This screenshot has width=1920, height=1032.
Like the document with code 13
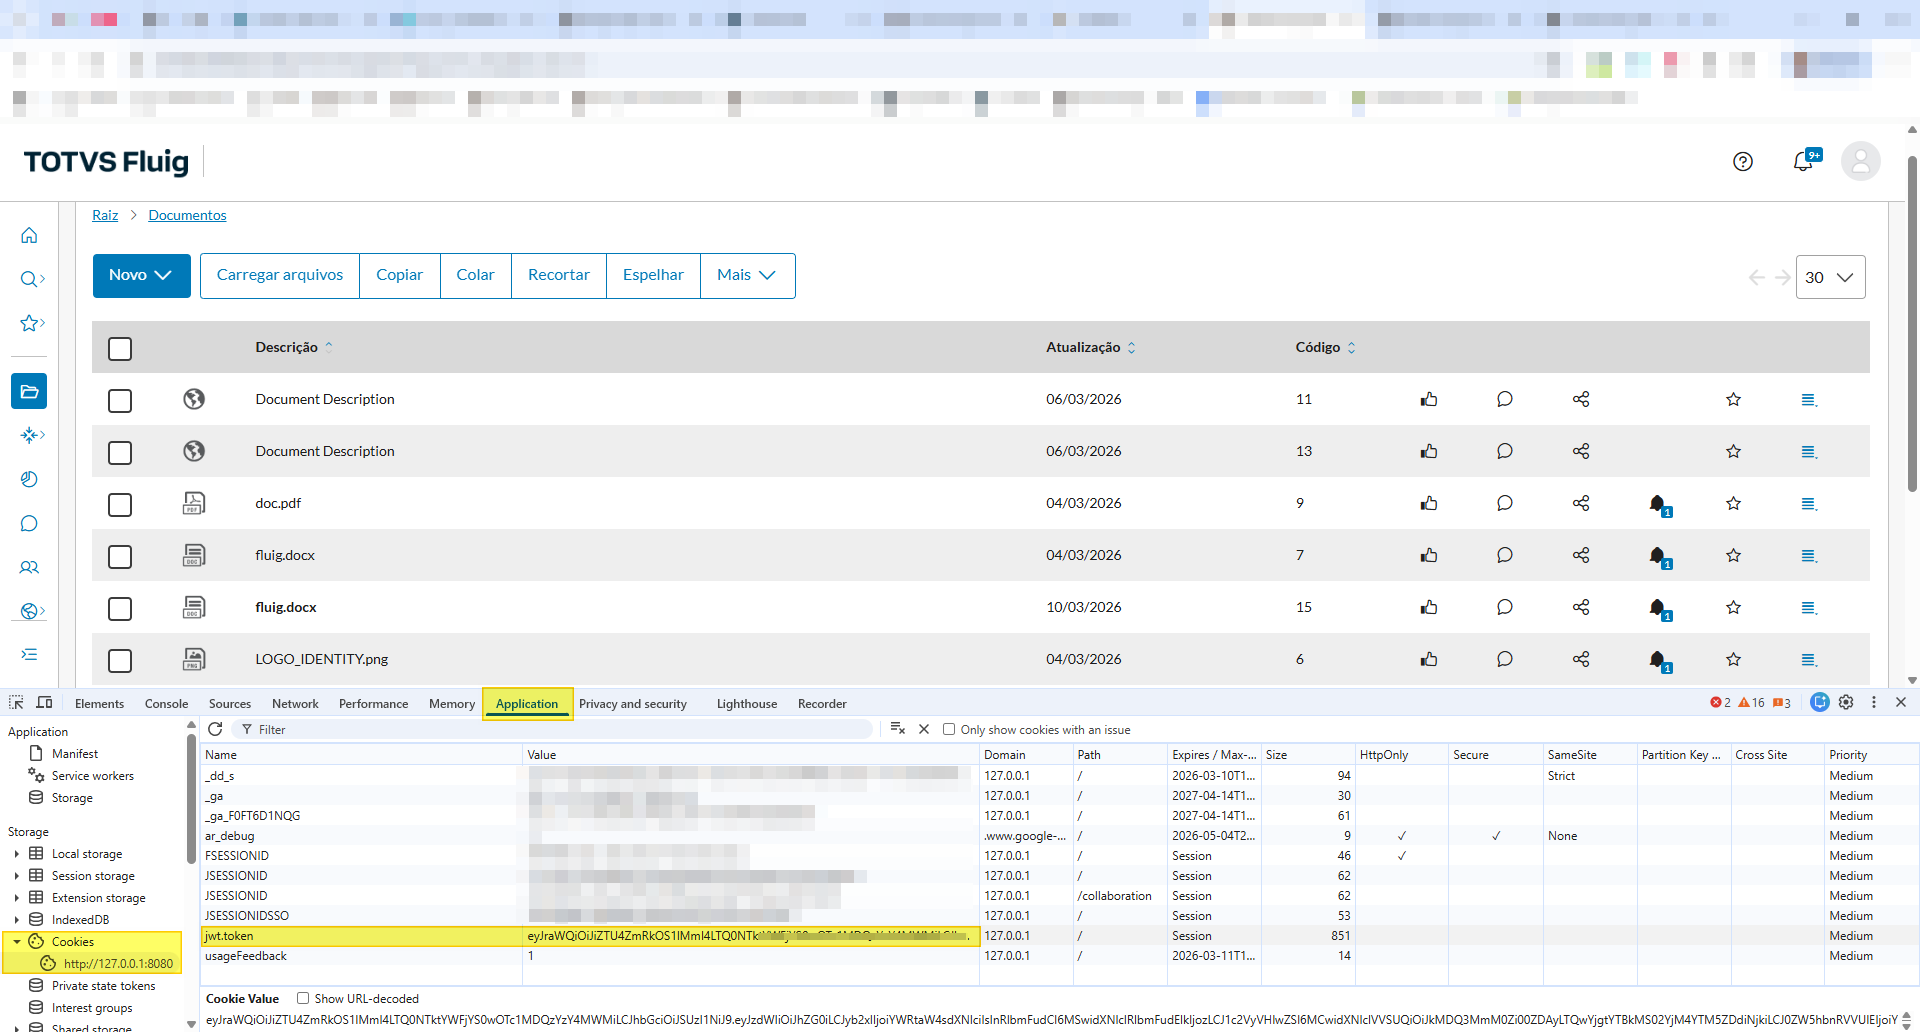click(1429, 451)
